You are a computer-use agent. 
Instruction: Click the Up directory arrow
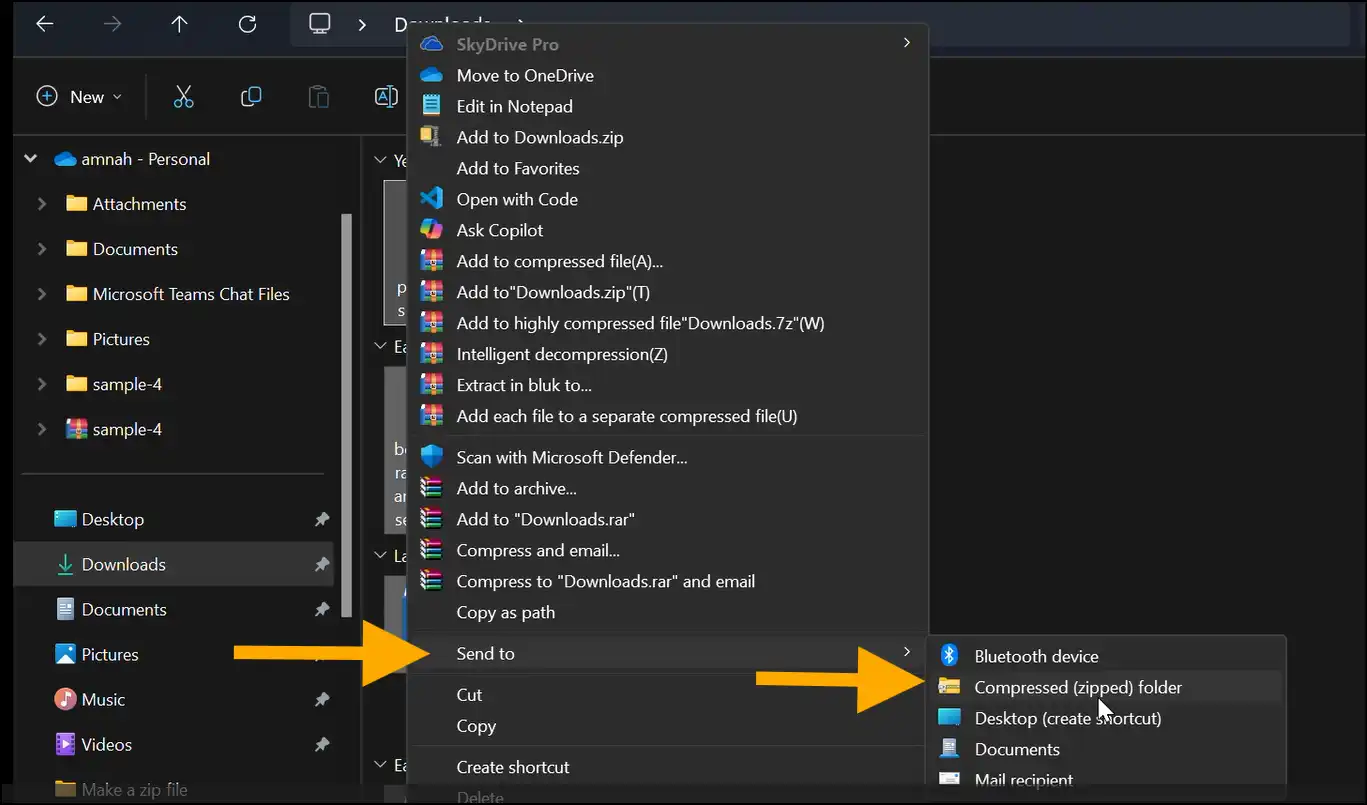pyautogui.click(x=180, y=24)
